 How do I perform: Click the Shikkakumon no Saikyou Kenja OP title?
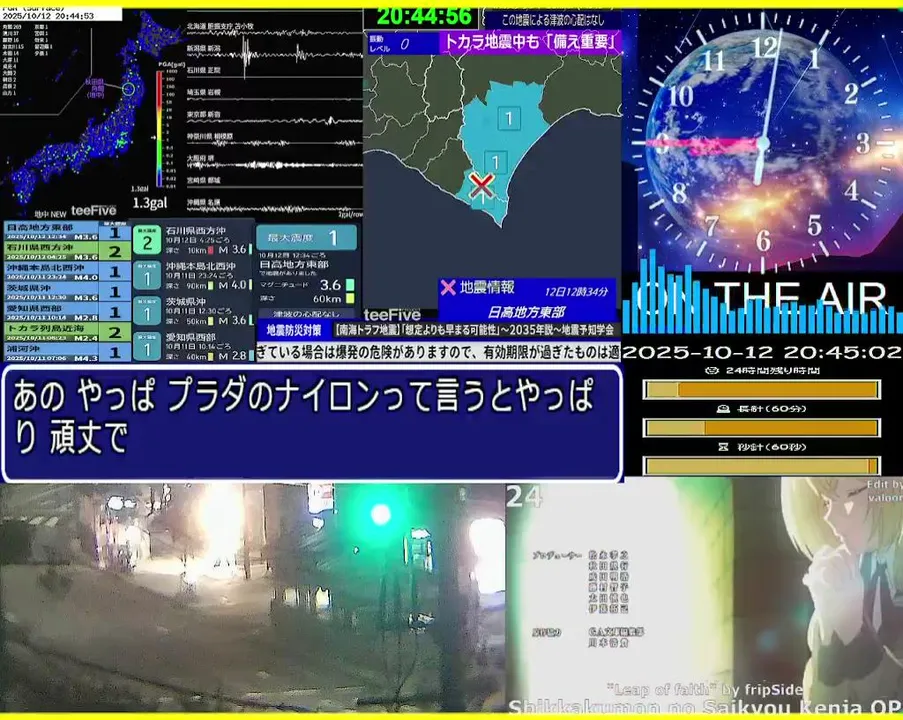click(x=705, y=706)
